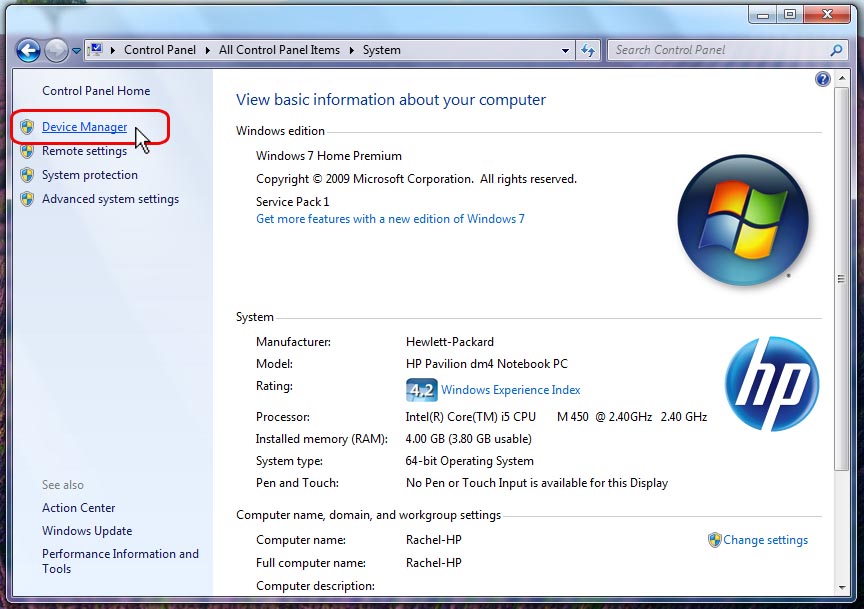This screenshot has height=609, width=864.
Task: Click Control Panel in the breadcrumb
Action: 160,50
